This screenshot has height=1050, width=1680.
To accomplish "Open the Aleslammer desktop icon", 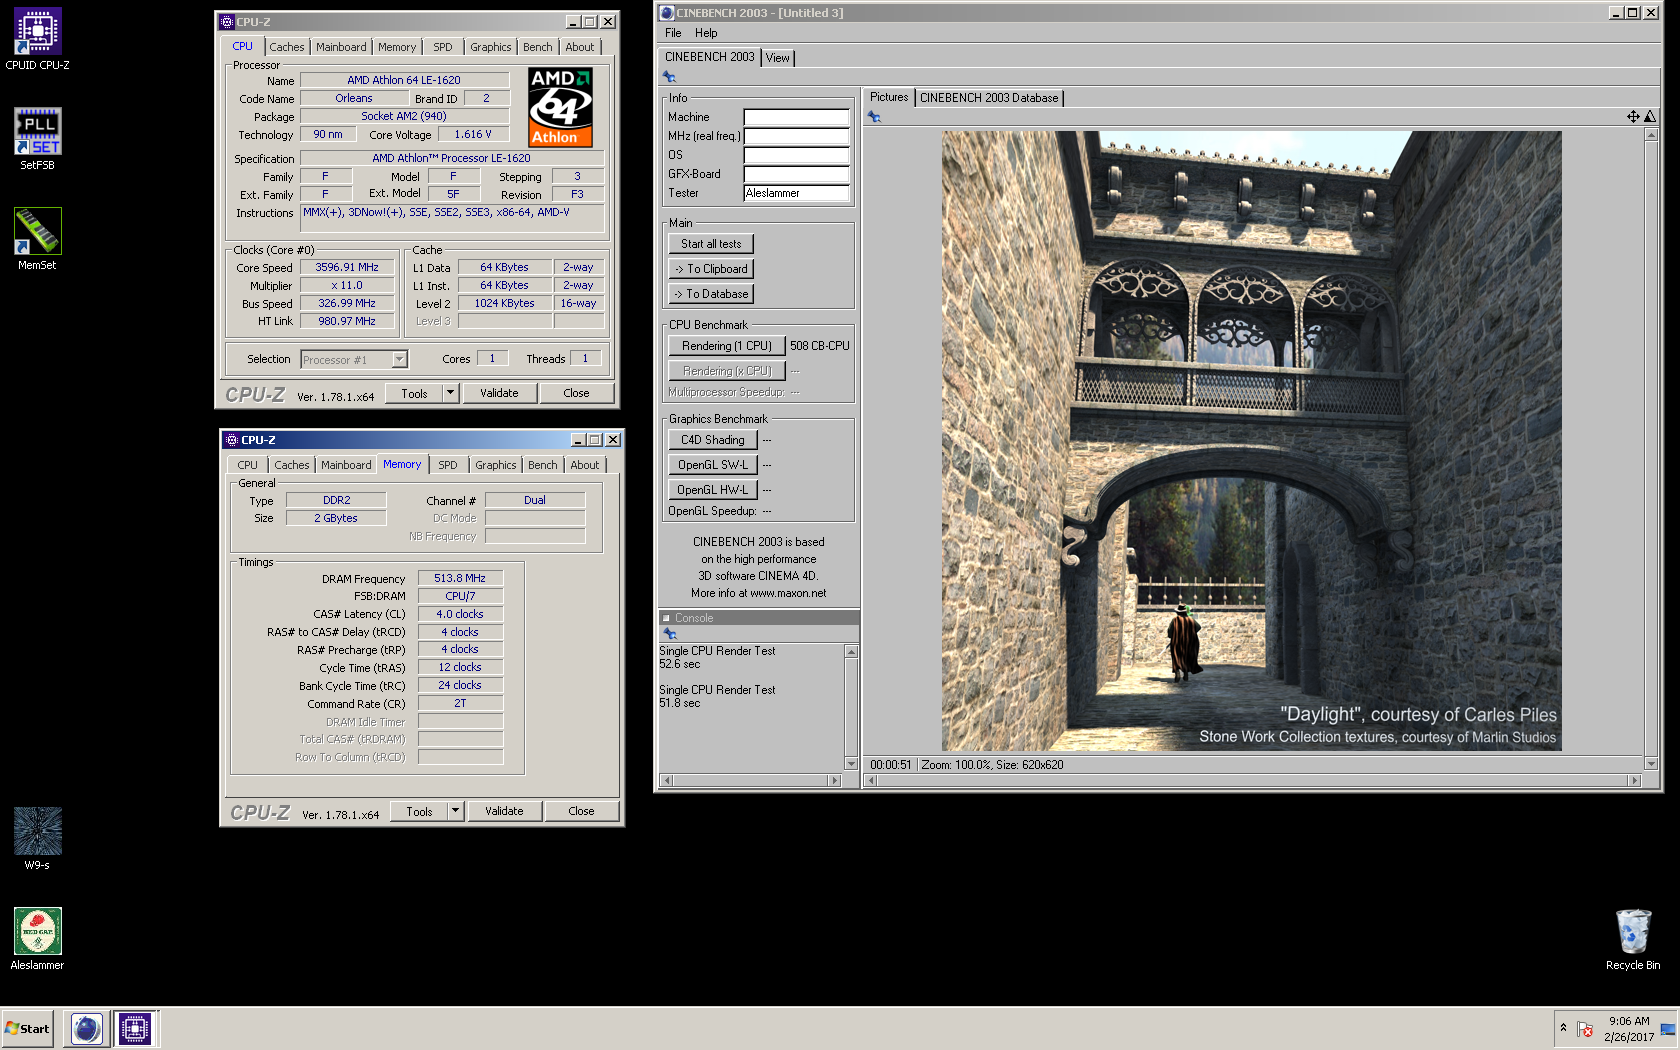I will pos(37,939).
